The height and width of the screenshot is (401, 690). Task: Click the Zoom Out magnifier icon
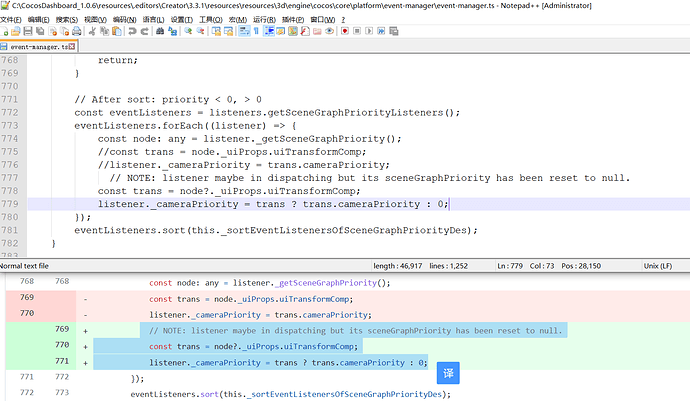click(200, 31)
